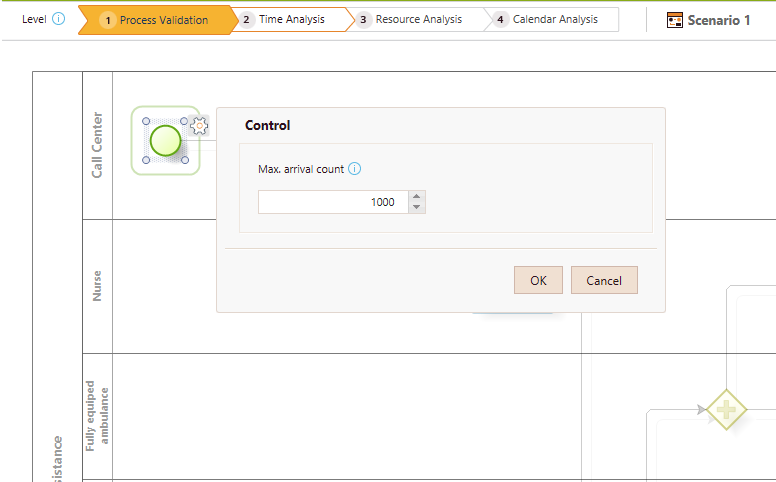Click the Level label
This screenshot has height=482, width=776.
coord(34,19)
